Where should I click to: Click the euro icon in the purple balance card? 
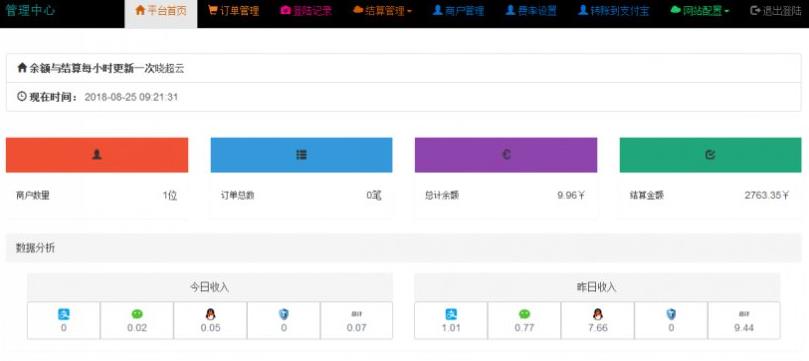506,154
